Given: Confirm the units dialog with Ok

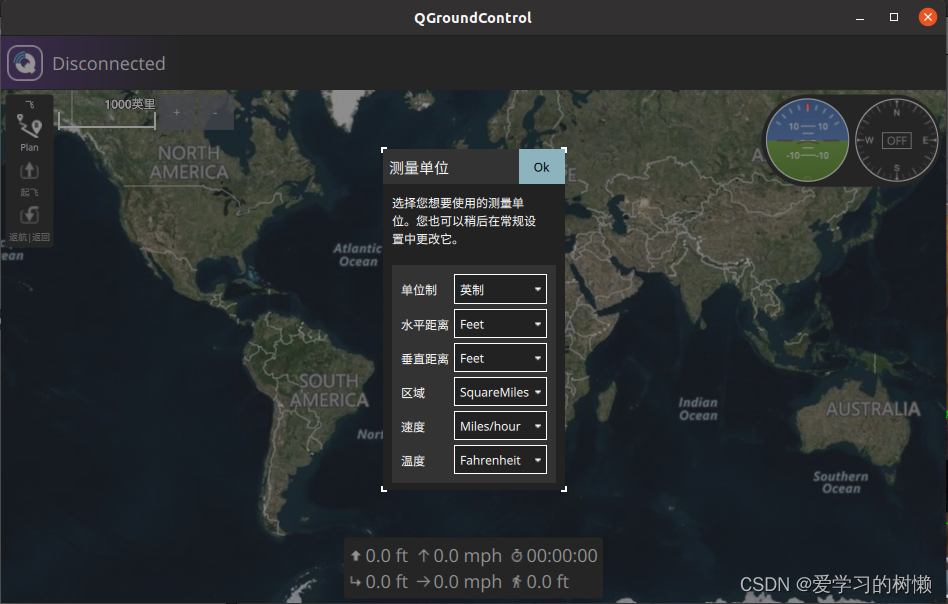Looking at the screenshot, I should click(x=541, y=167).
